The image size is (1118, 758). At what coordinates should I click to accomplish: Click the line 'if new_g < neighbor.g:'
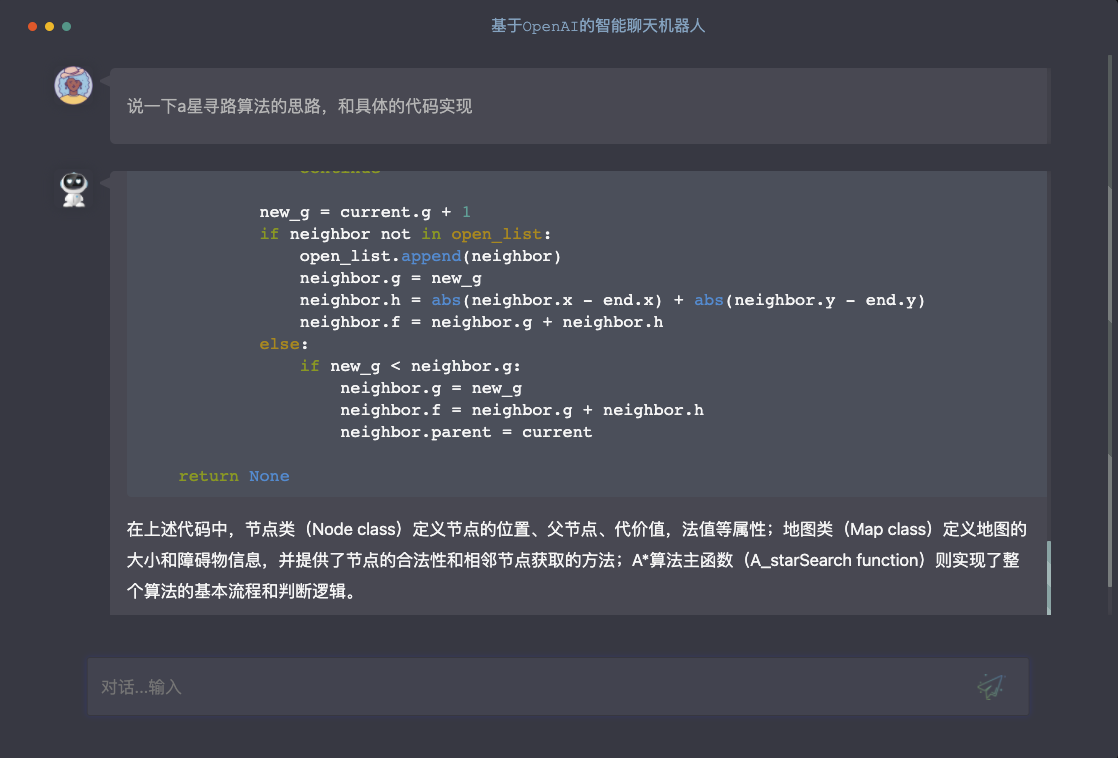point(410,366)
